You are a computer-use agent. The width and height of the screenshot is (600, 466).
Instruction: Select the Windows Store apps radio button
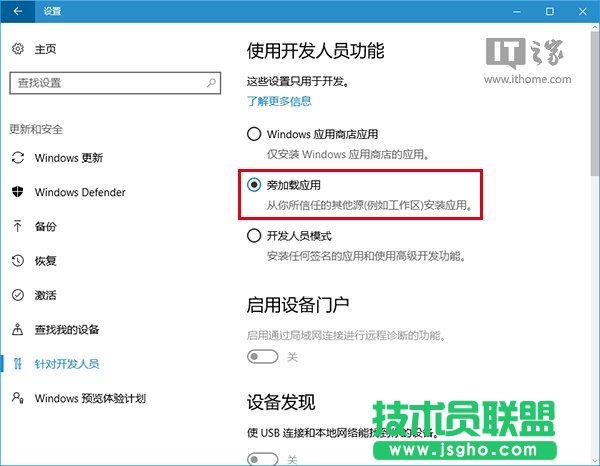coord(255,134)
